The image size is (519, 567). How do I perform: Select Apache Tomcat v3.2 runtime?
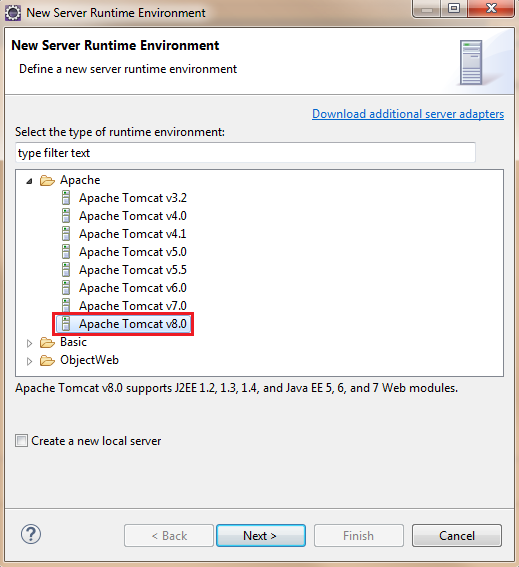pos(133,198)
